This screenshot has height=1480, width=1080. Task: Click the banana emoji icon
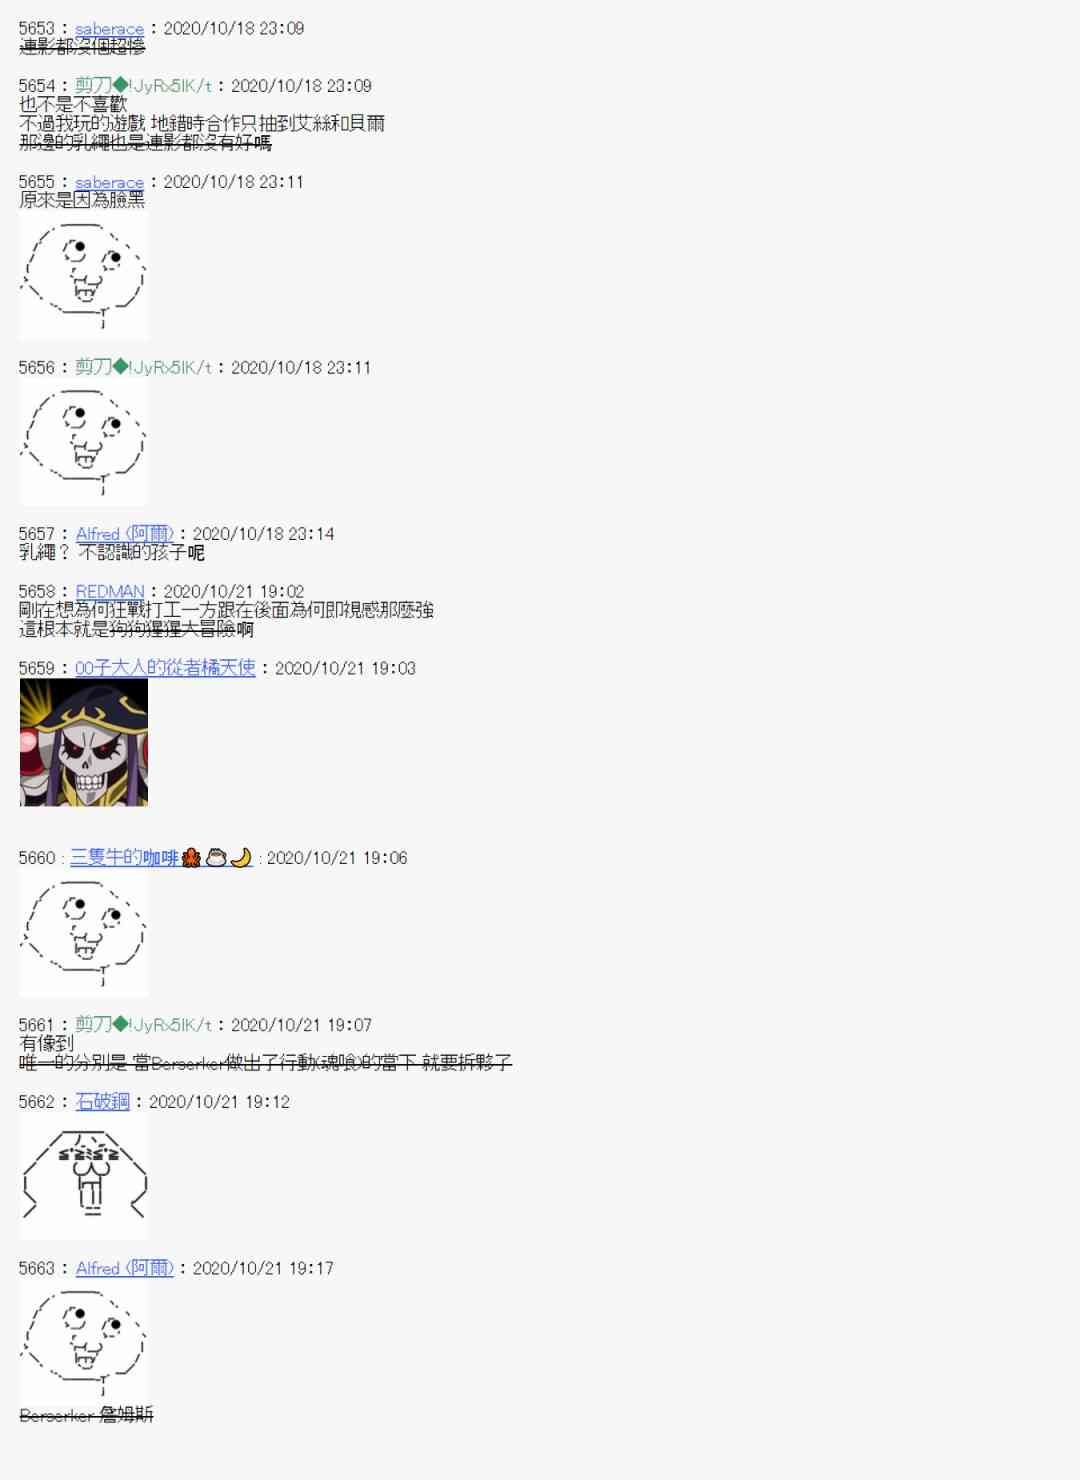point(241,858)
